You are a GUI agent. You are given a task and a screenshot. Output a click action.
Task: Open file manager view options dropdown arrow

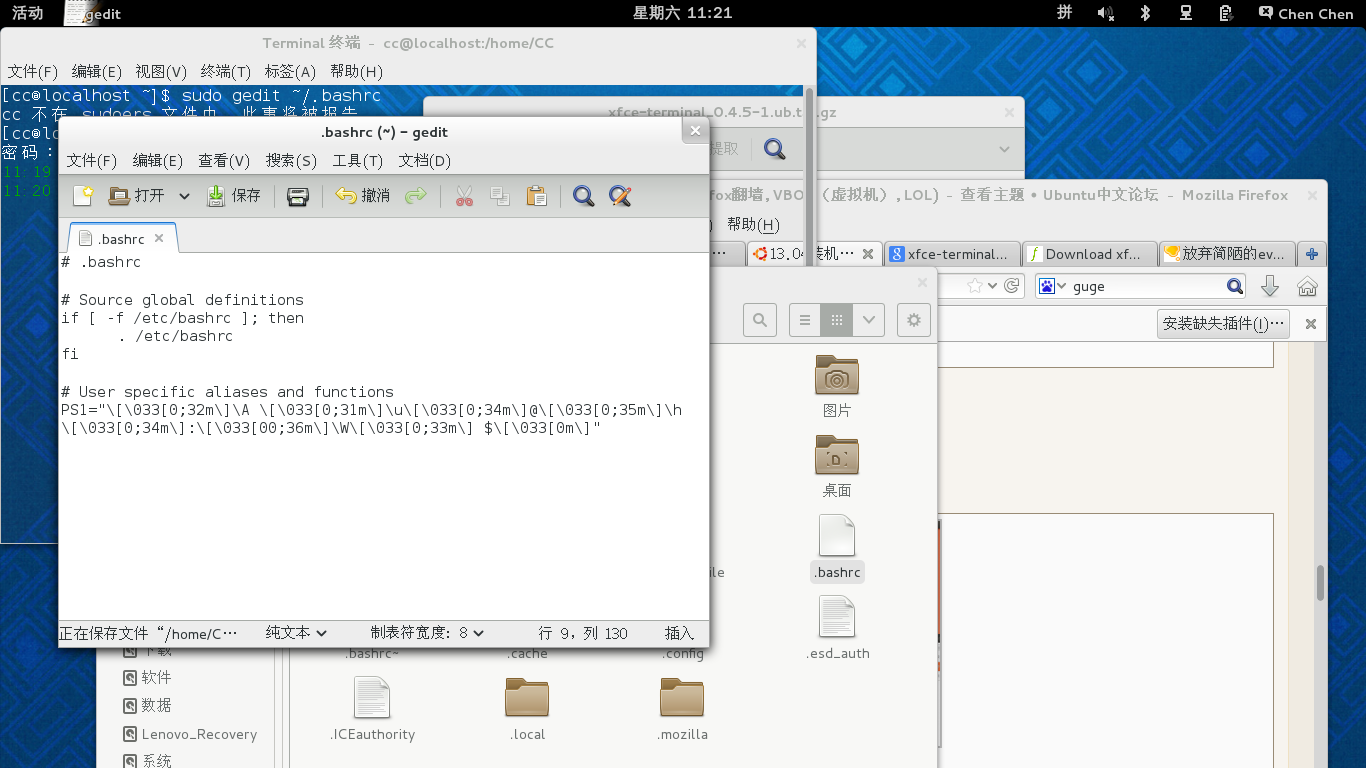point(869,320)
